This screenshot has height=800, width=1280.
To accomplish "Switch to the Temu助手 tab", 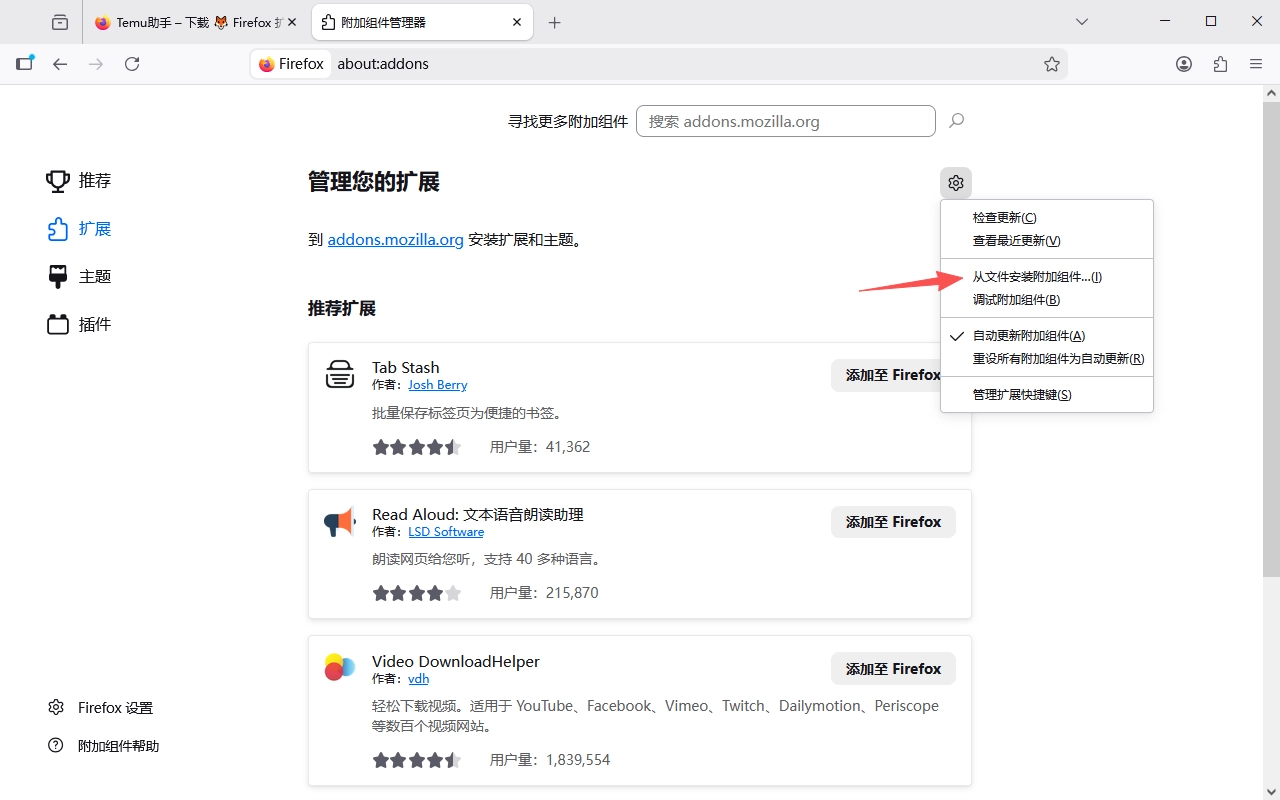I will 190,21.
